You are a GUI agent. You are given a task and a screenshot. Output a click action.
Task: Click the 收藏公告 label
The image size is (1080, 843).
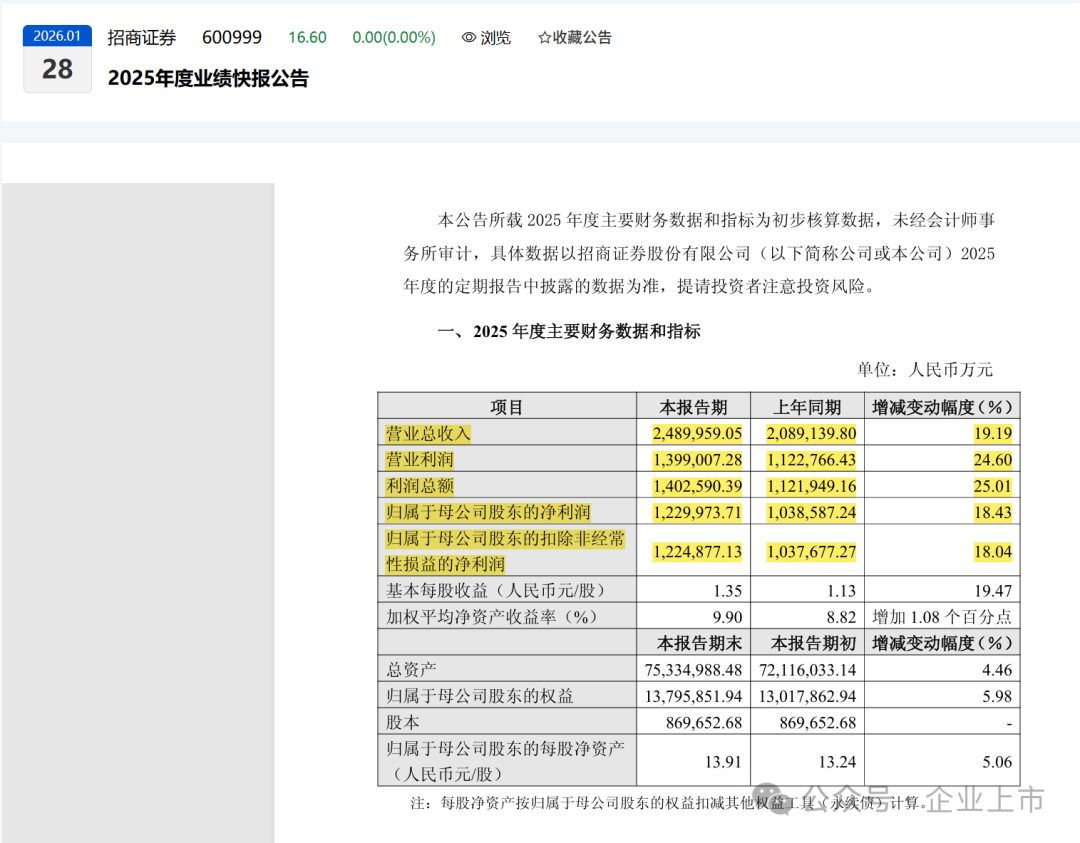point(582,37)
